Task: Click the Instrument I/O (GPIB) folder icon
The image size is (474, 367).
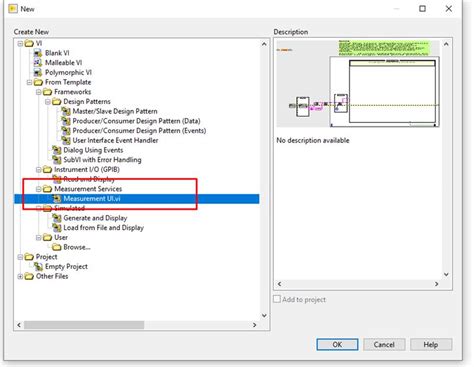Action: 48,169
